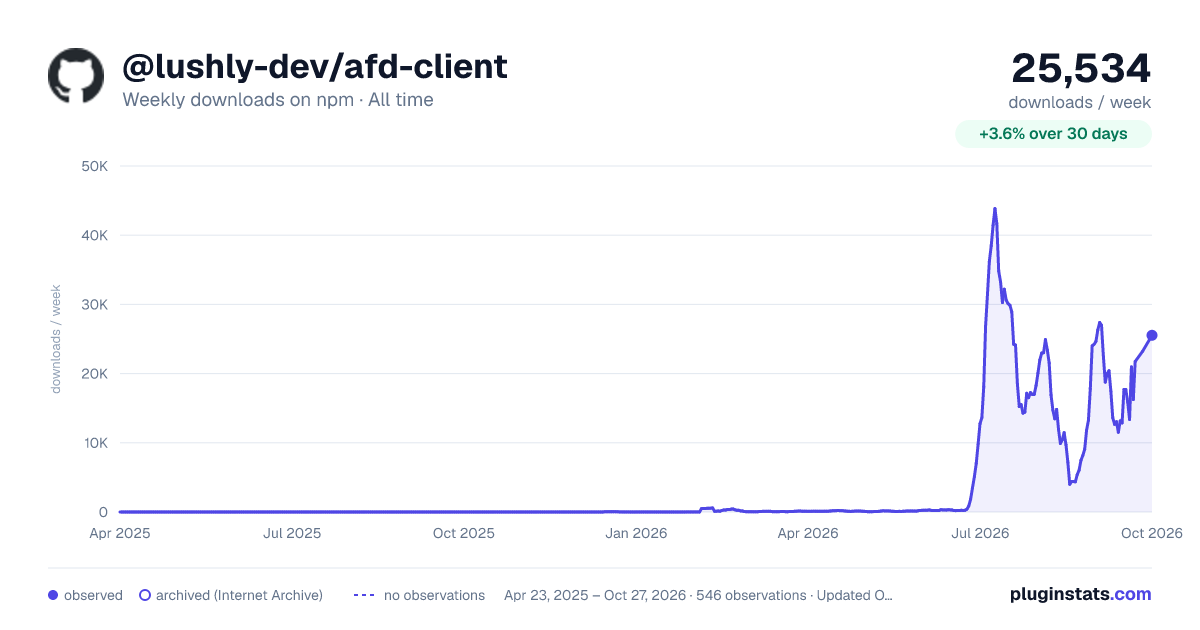Click the '10K' y-axis label
Image resolution: width=1200 pixels, height=630 pixels.
click(94, 442)
